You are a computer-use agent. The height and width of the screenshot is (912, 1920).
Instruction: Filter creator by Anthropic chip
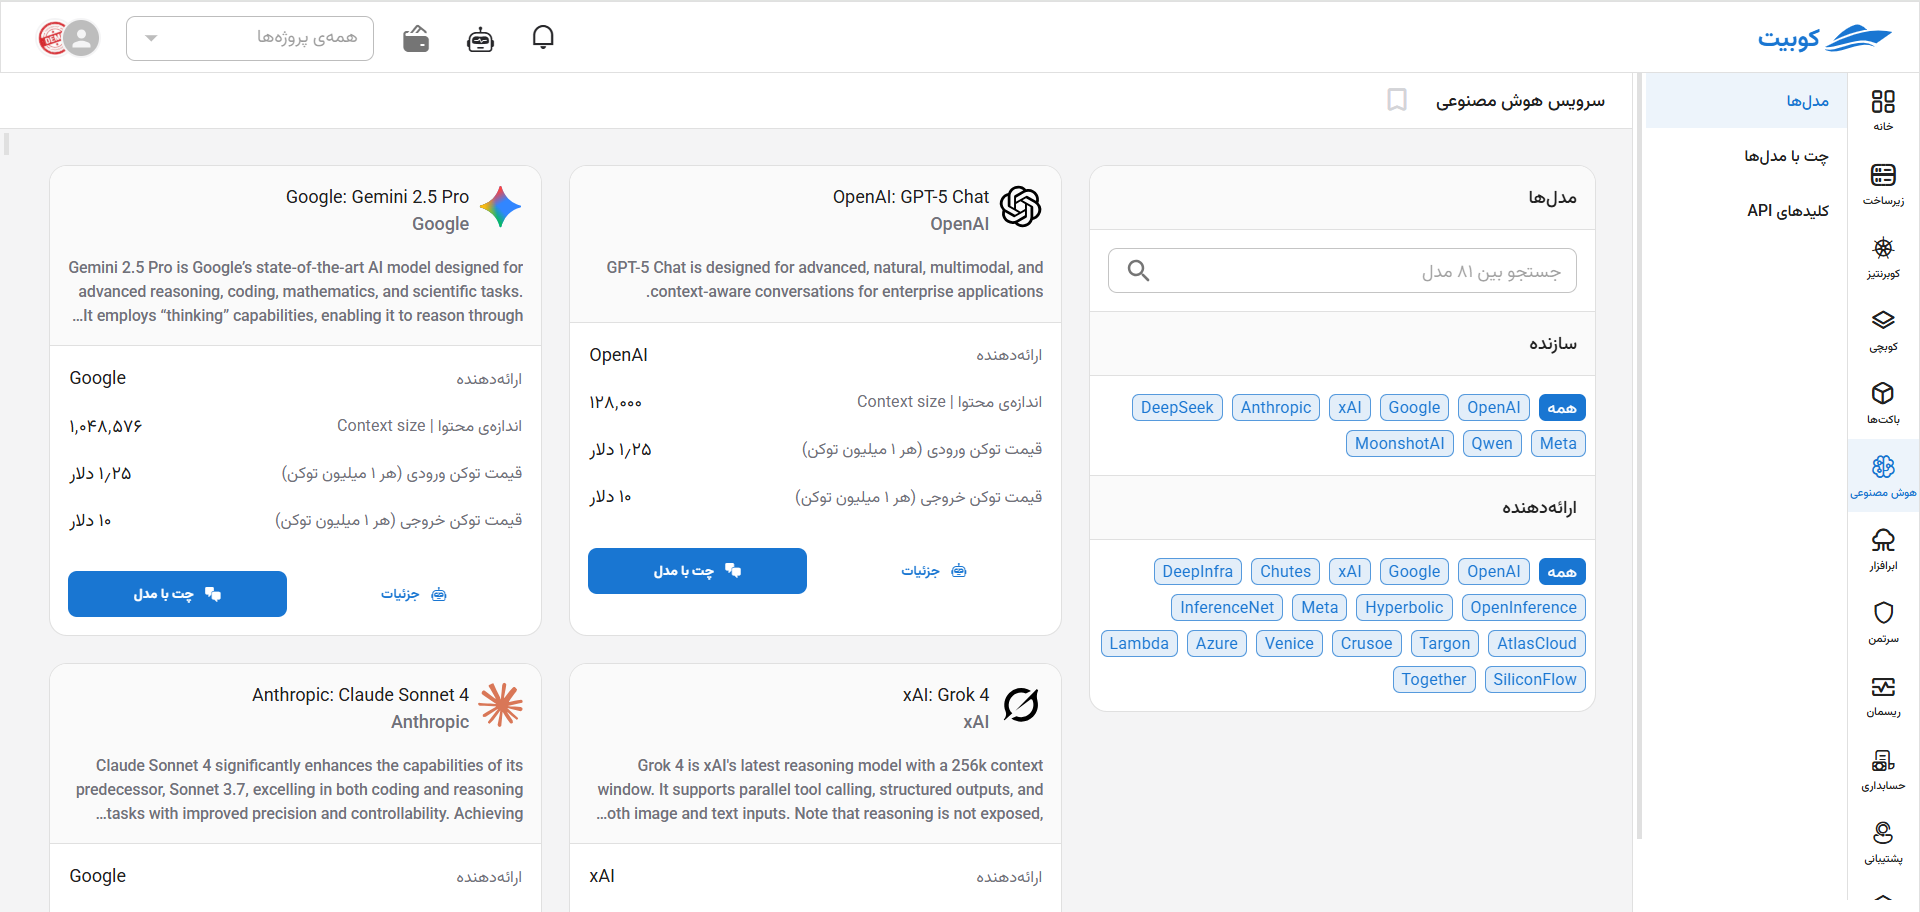click(x=1276, y=407)
